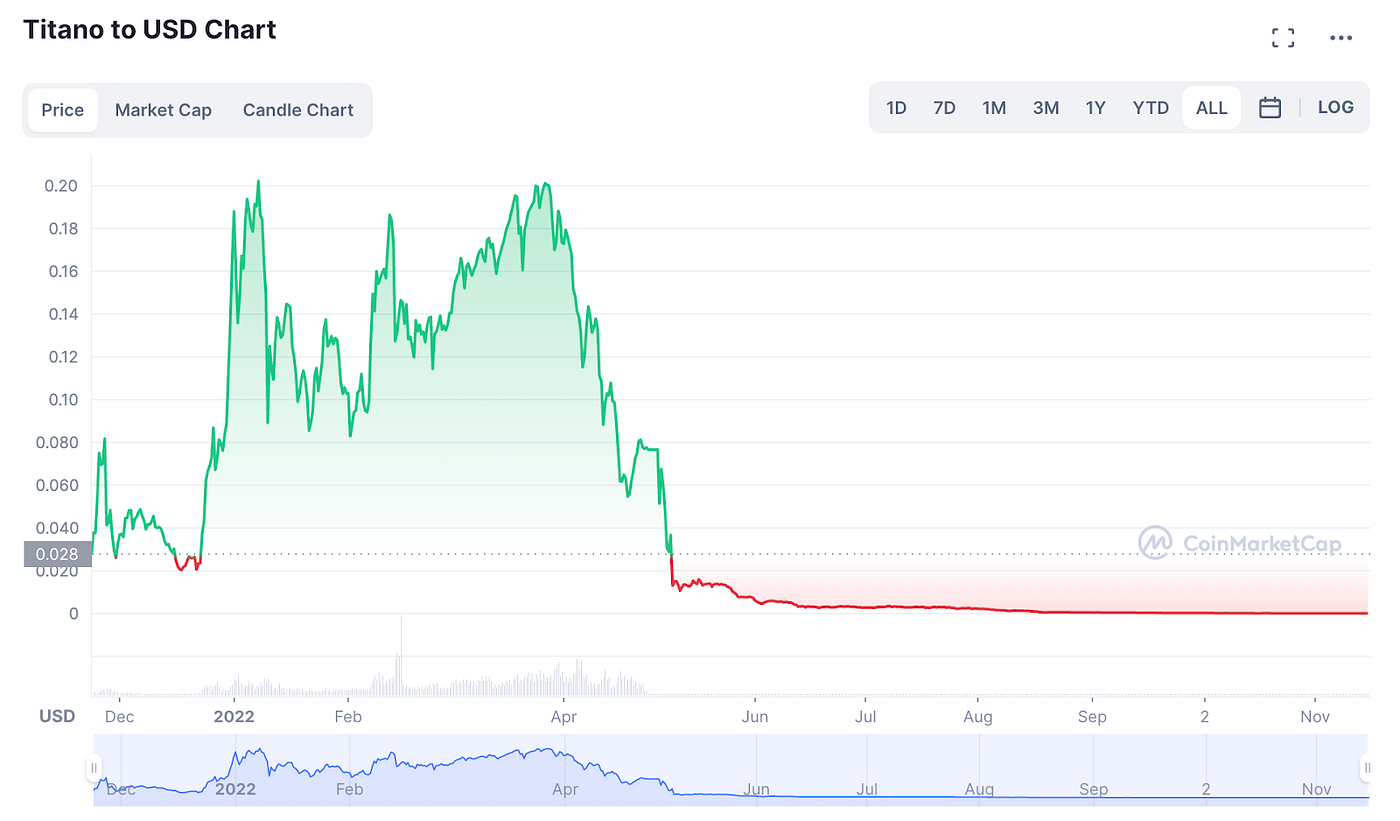The width and height of the screenshot is (1400, 821).
Task: Open the chart options three-dot menu
Action: coord(1341,37)
